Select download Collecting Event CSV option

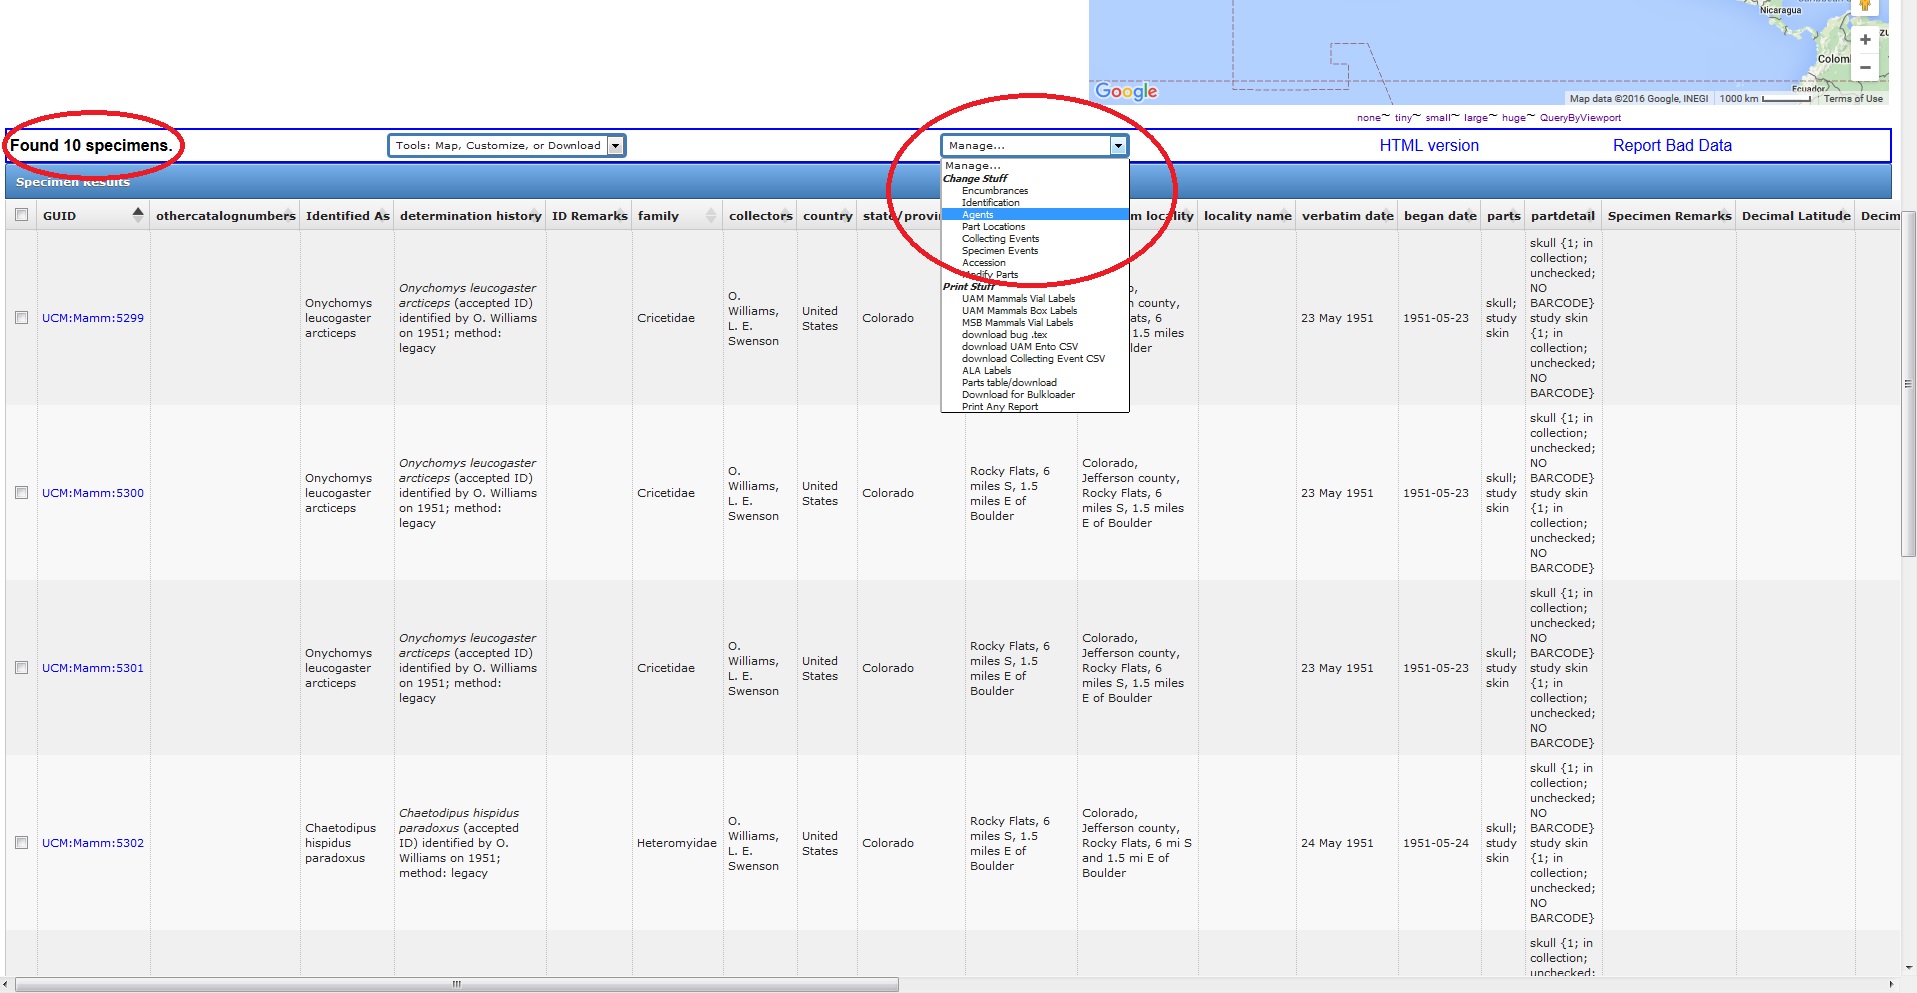(x=1033, y=359)
